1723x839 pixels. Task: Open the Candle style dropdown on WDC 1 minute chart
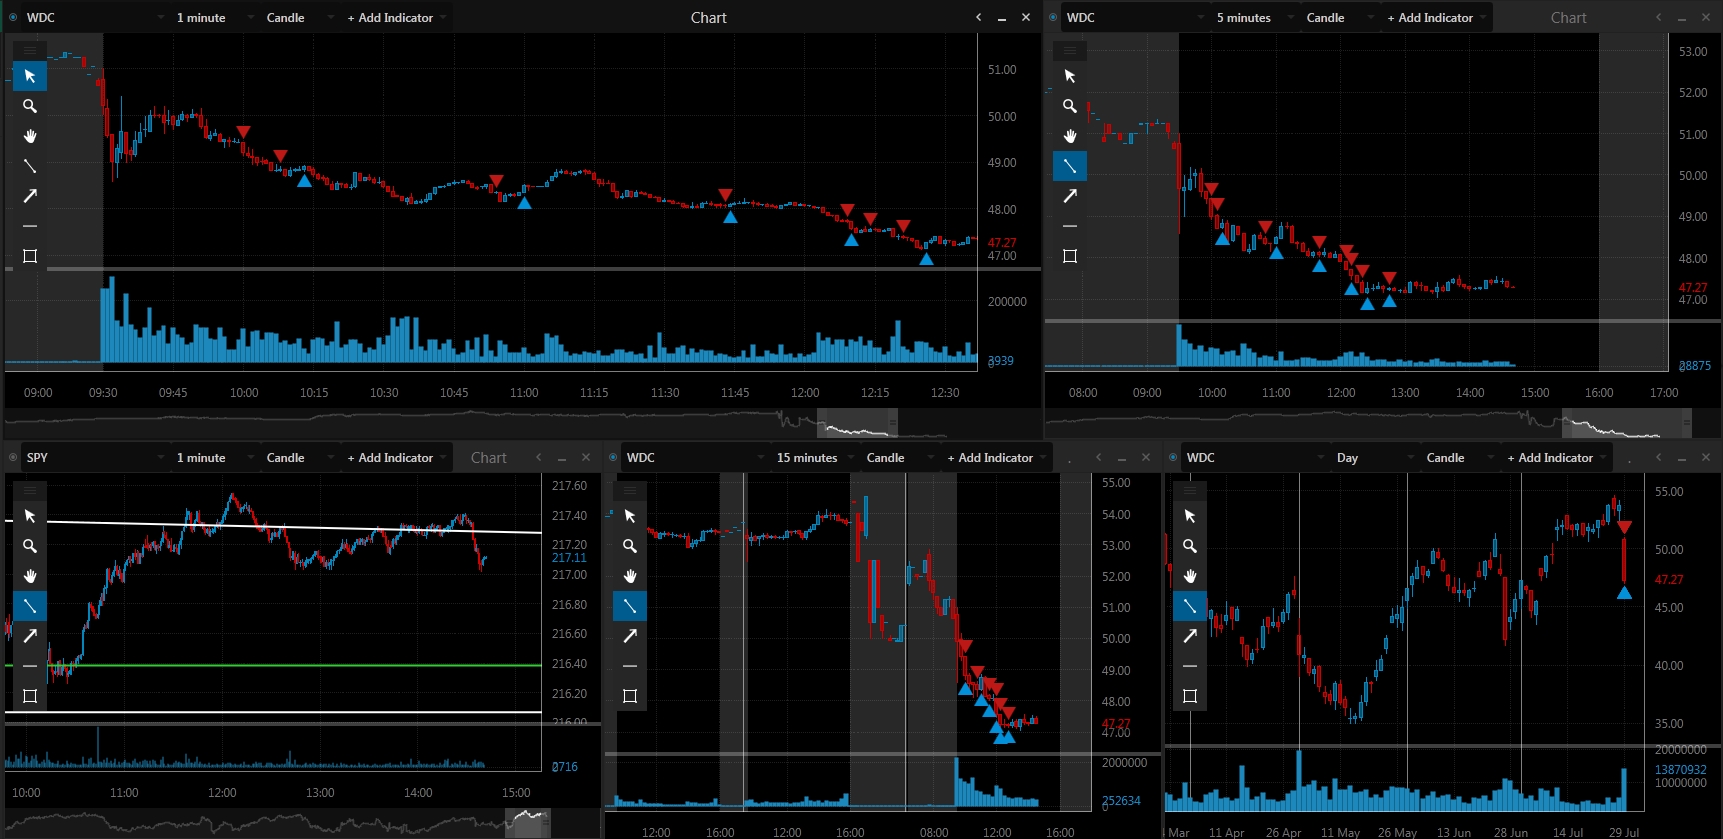click(299, 17)
